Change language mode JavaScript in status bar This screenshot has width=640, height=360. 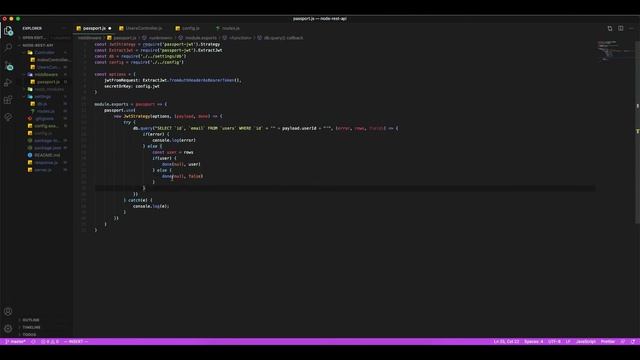click(586, 342)
